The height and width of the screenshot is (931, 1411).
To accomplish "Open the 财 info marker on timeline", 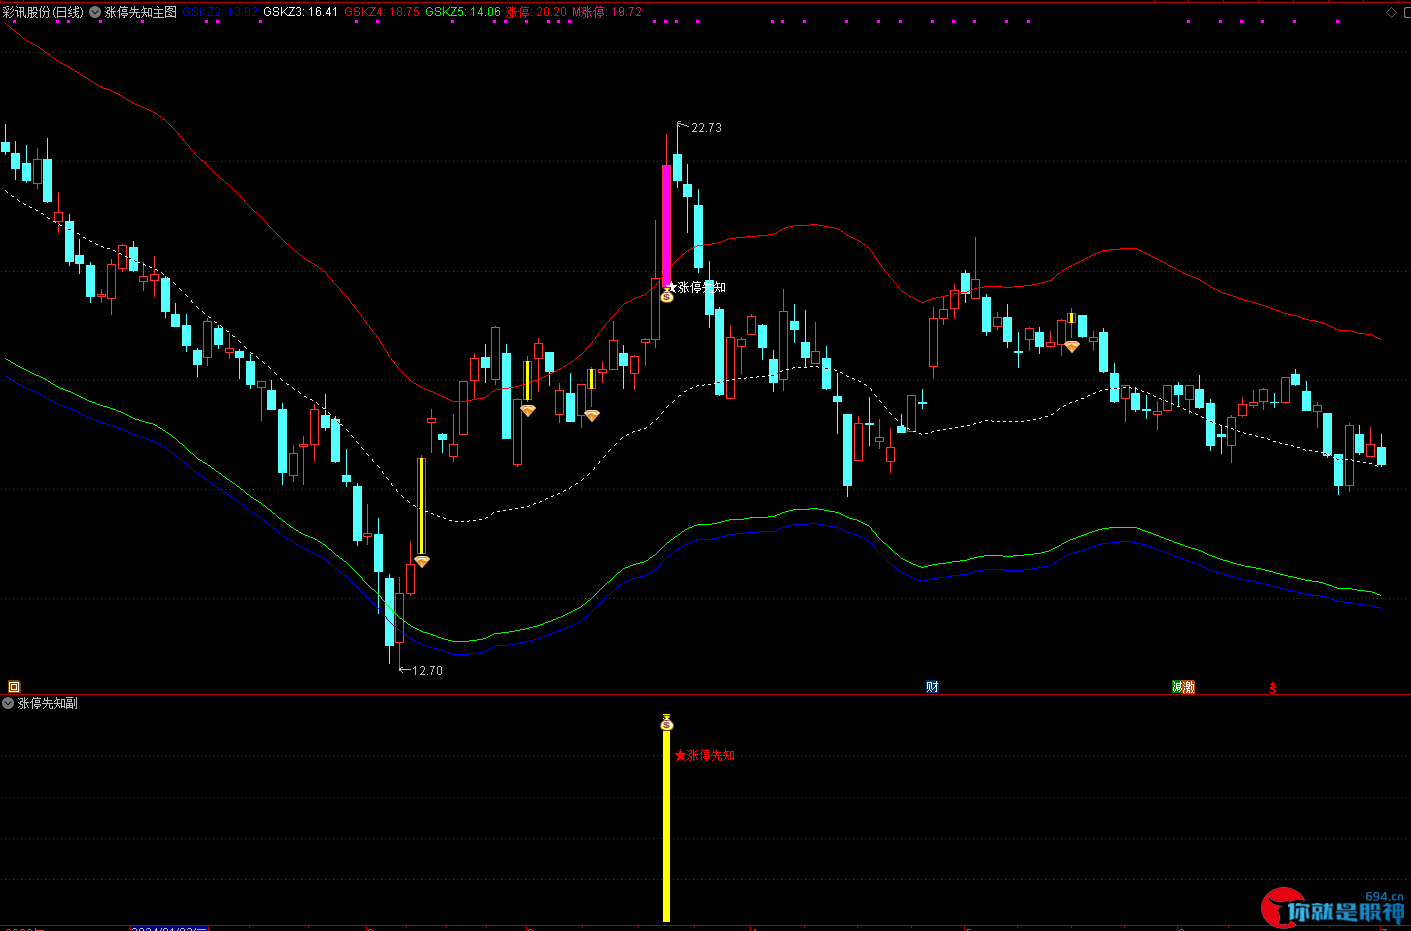I will pos(932,687).
